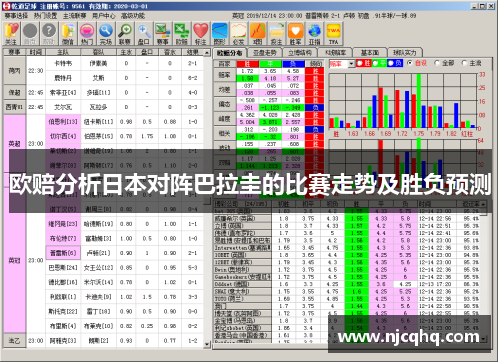Select the green 平 radio button
The width and height of the screenshot is (500, 362).
375,63
